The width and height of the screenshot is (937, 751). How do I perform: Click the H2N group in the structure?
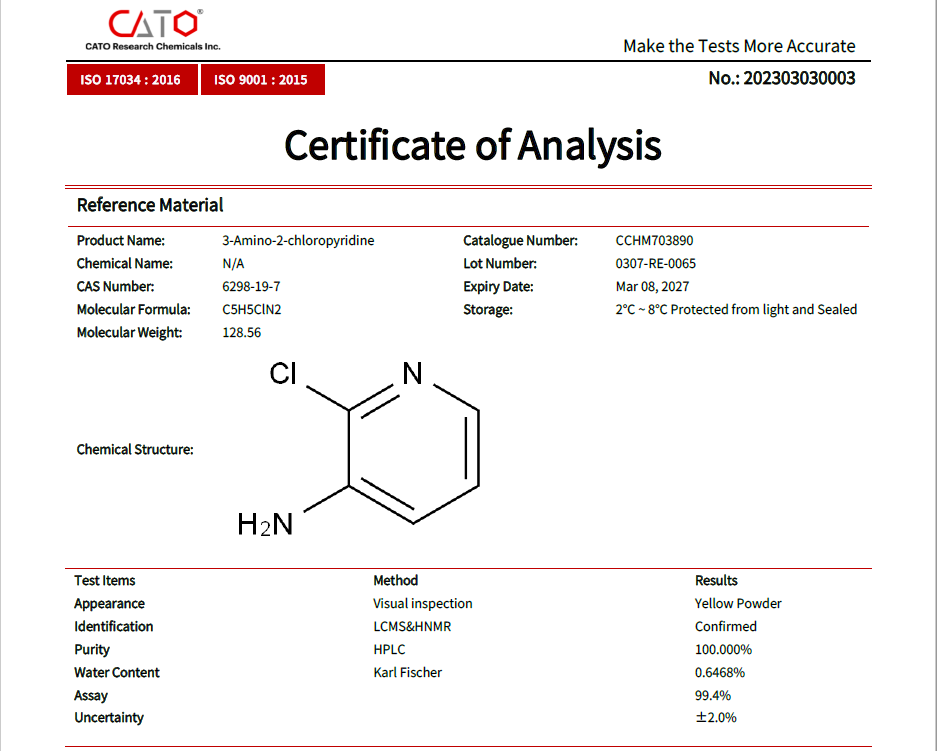[265, 524]
